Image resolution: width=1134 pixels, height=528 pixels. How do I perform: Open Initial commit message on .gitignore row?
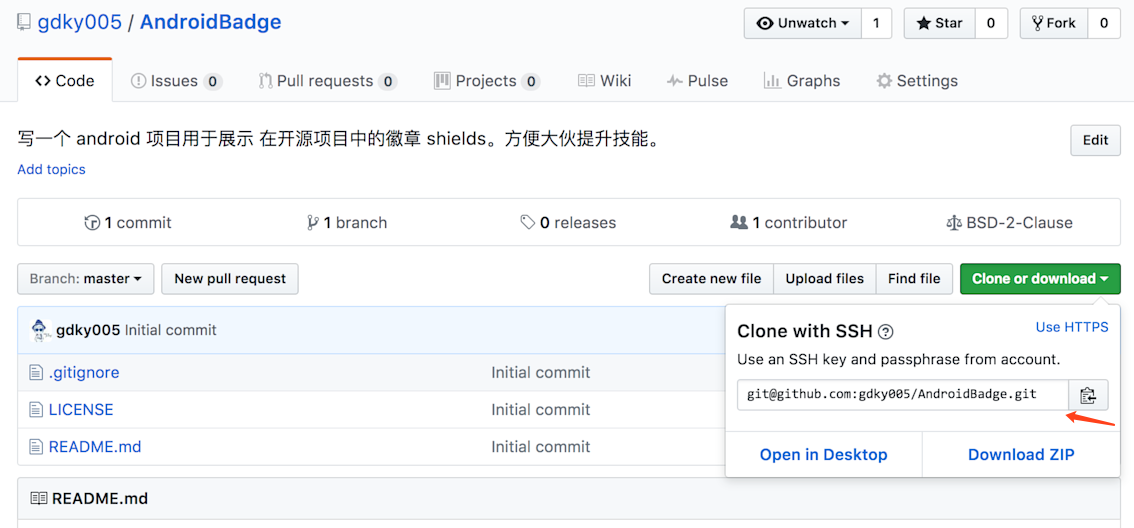coord(541,373)
